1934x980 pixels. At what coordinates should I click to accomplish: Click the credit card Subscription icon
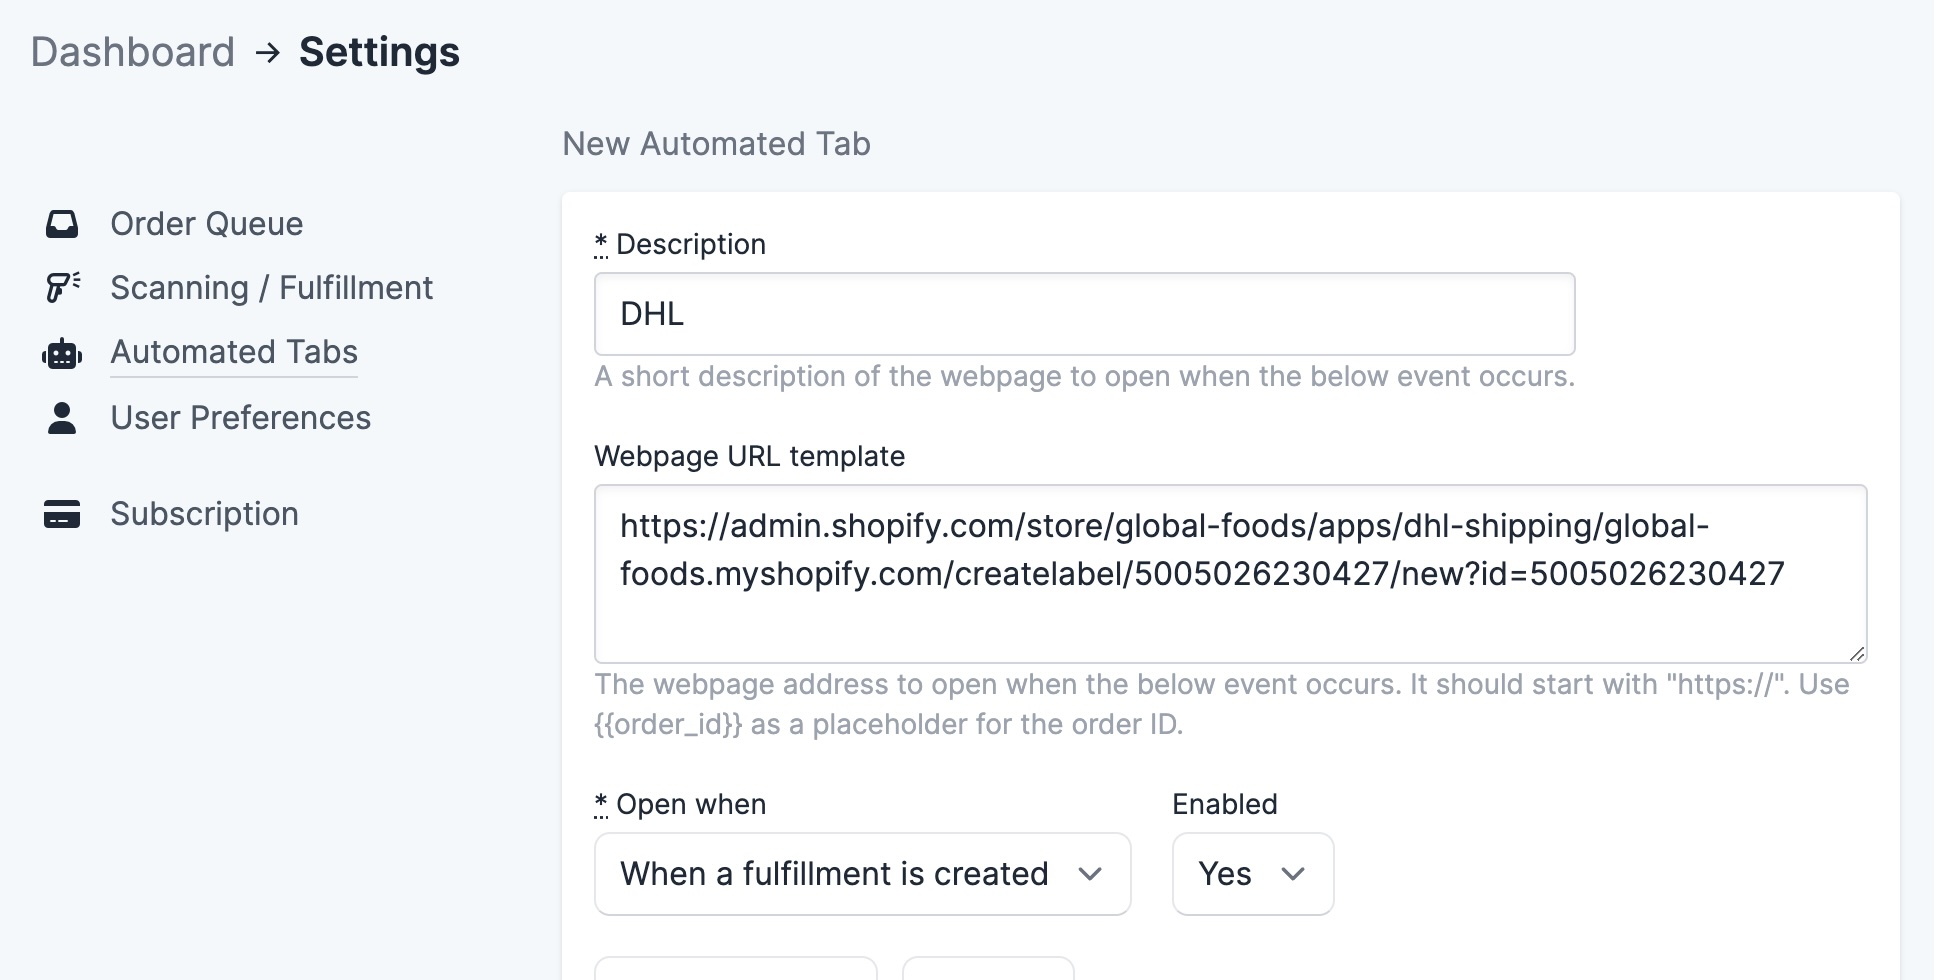[x=62, y=514]
